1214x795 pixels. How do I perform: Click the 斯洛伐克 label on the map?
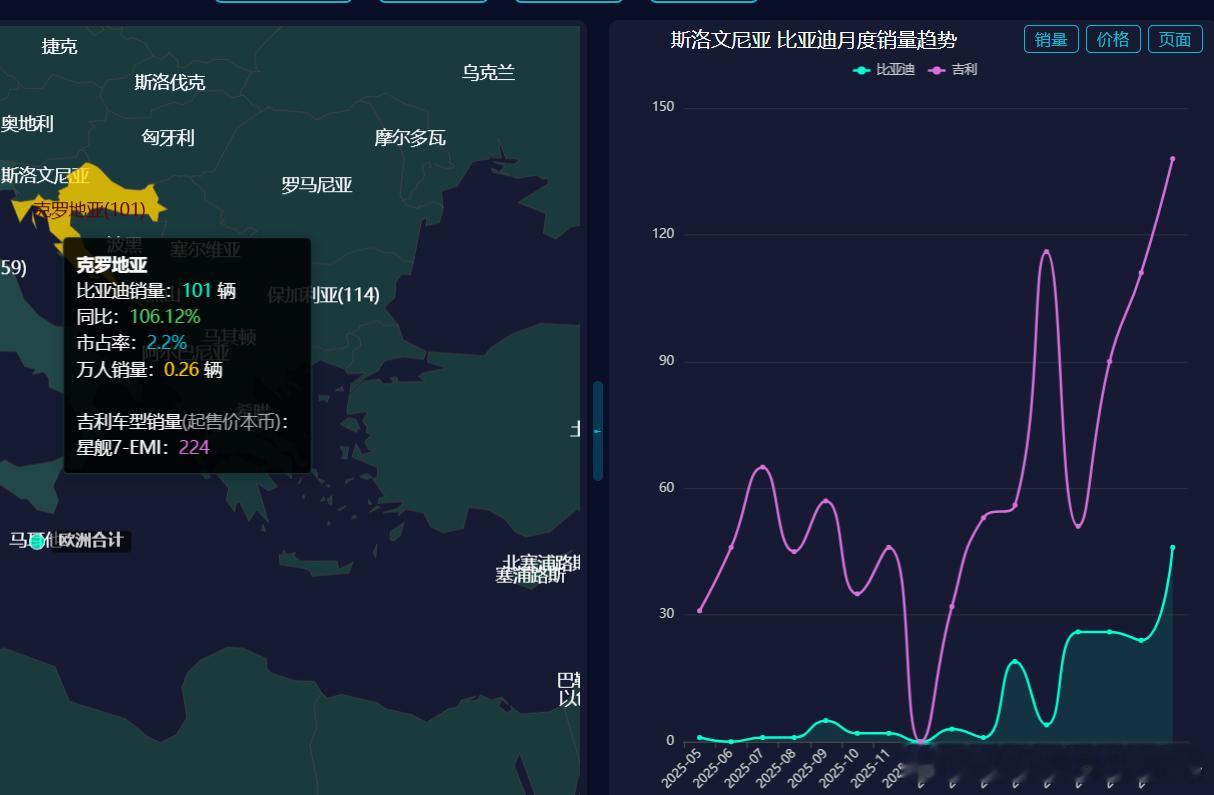coord(170,82)
